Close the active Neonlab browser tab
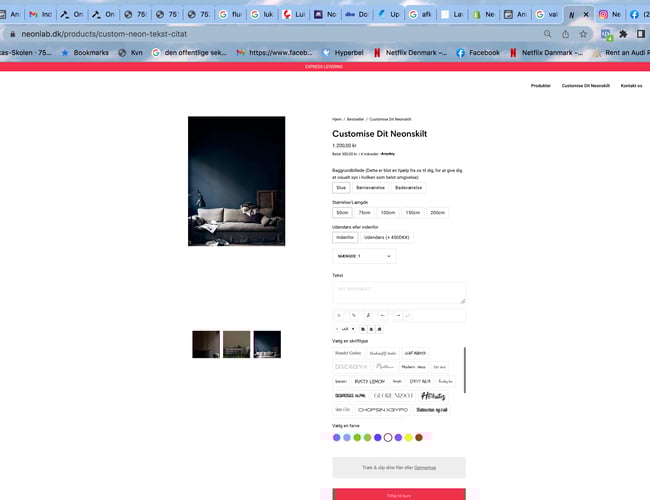Screen dimensions: 650x500 pos(586,14)
